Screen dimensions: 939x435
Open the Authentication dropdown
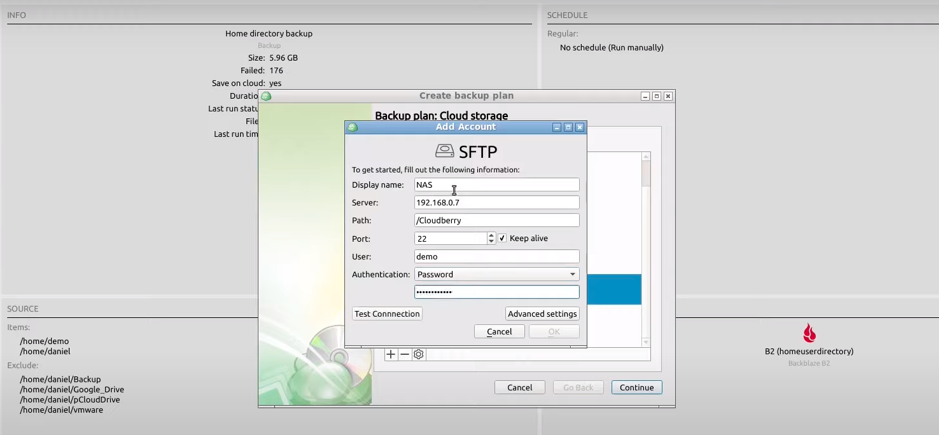point(496,274)
